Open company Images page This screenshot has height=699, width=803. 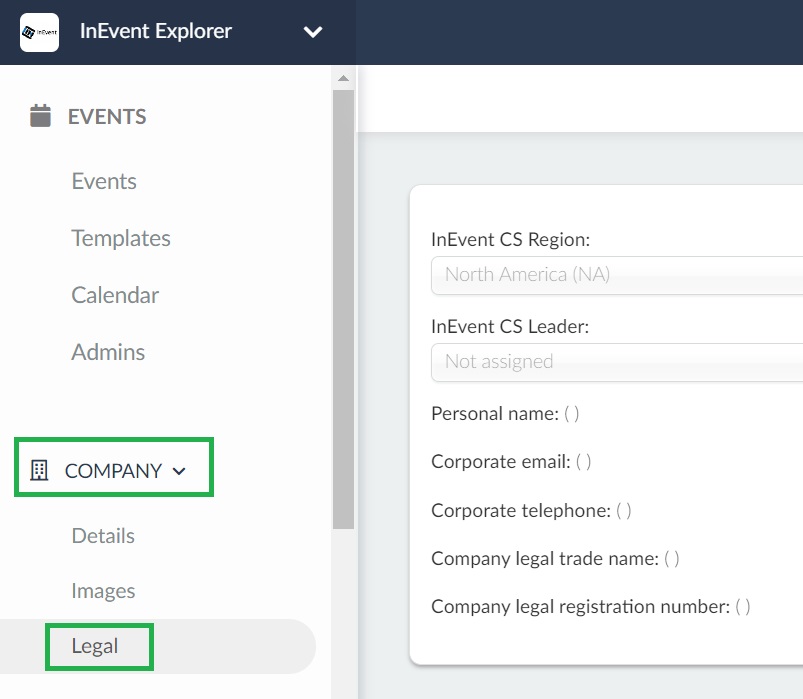click(103, 590)
